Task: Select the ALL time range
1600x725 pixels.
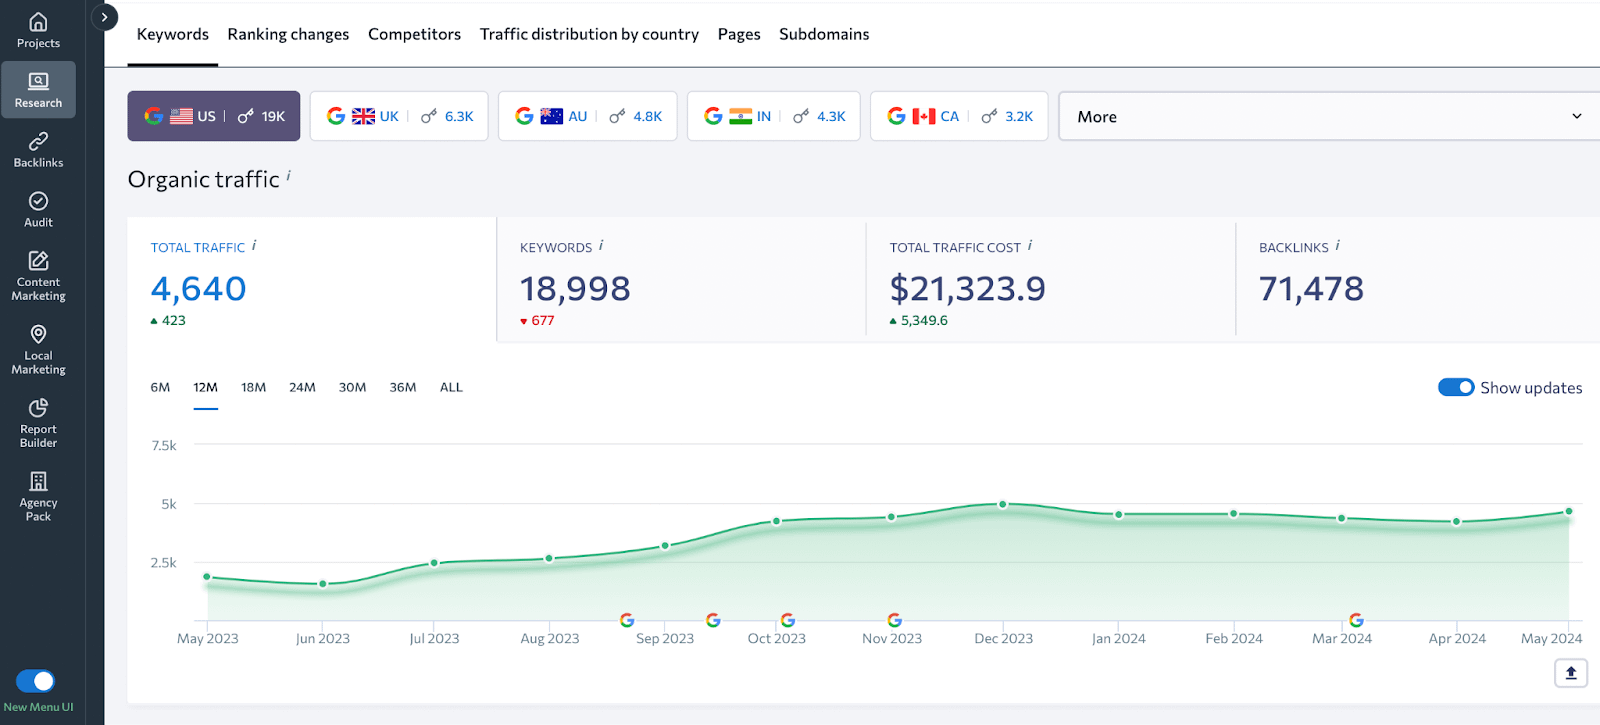Action: coord(451,388)
